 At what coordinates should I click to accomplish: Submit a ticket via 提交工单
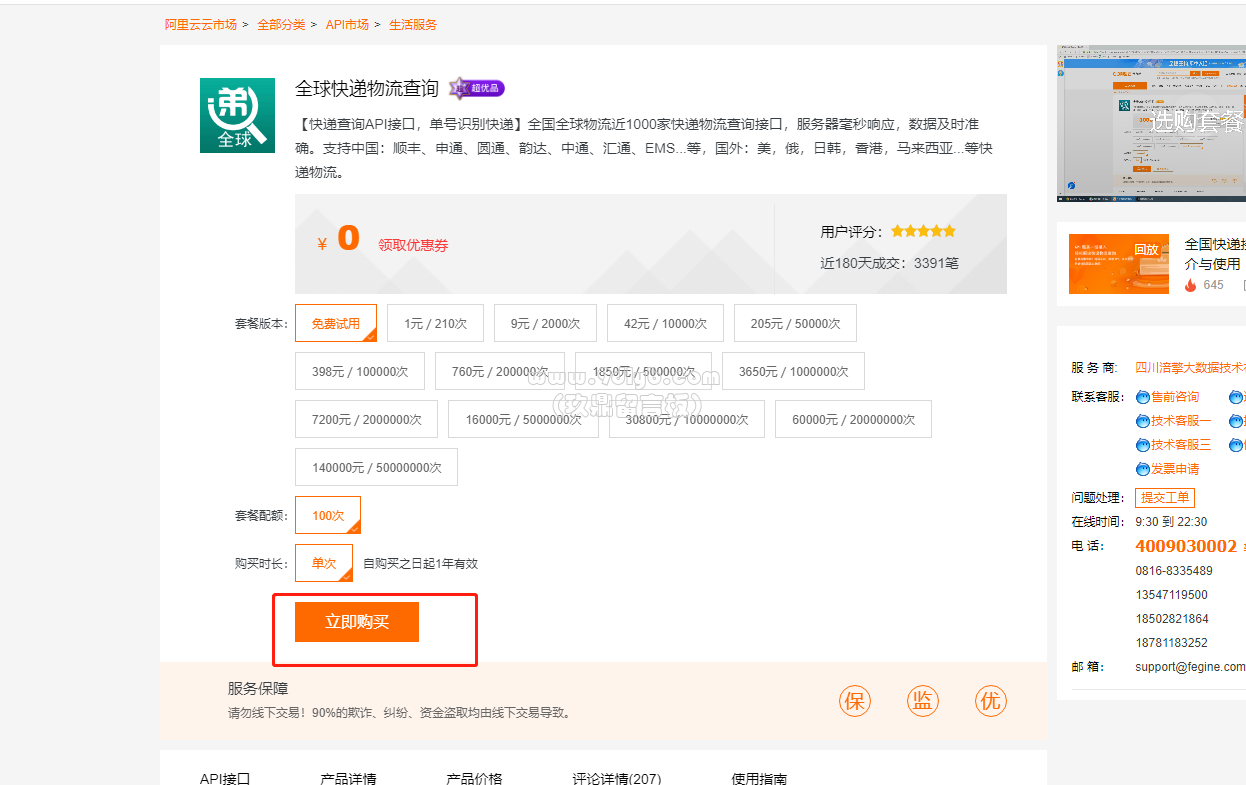click(x=1165, y=497)
